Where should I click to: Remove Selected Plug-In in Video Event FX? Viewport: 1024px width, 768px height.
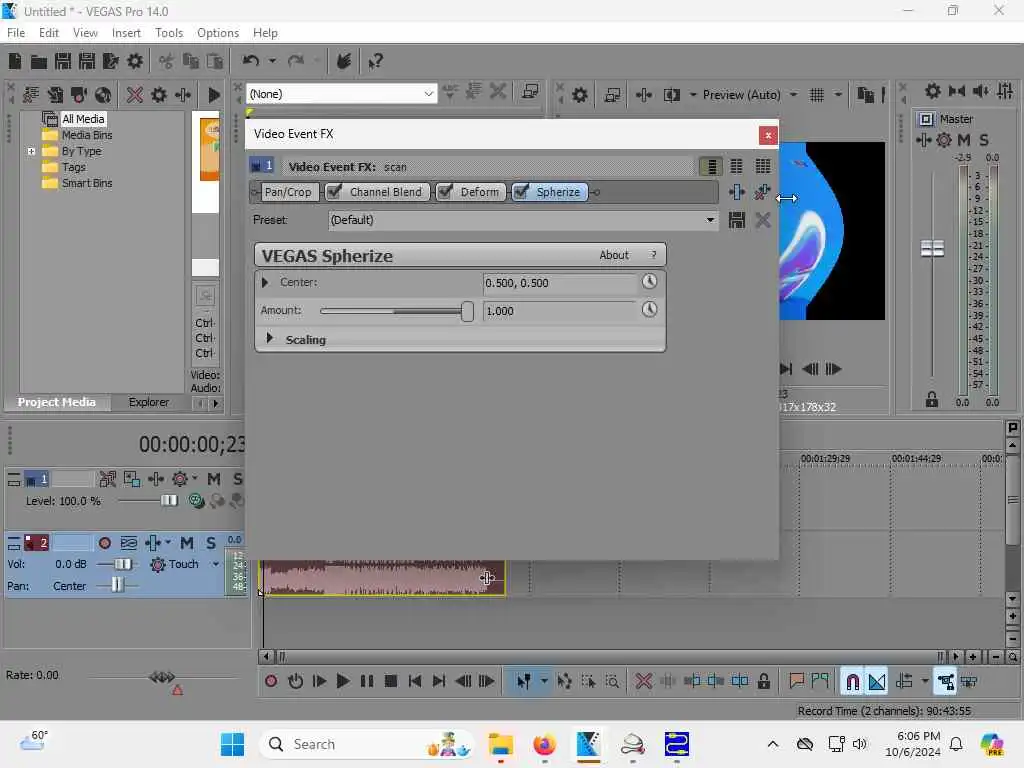(x=762, y=192)
